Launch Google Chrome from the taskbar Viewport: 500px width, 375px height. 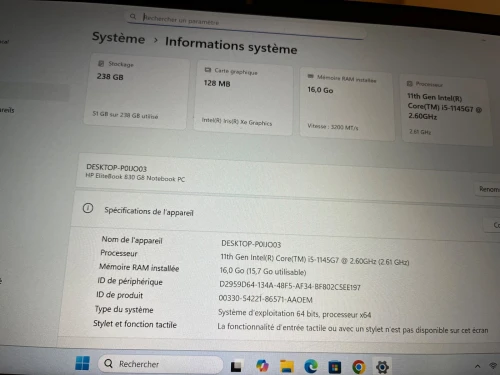(x=359, y=367)
